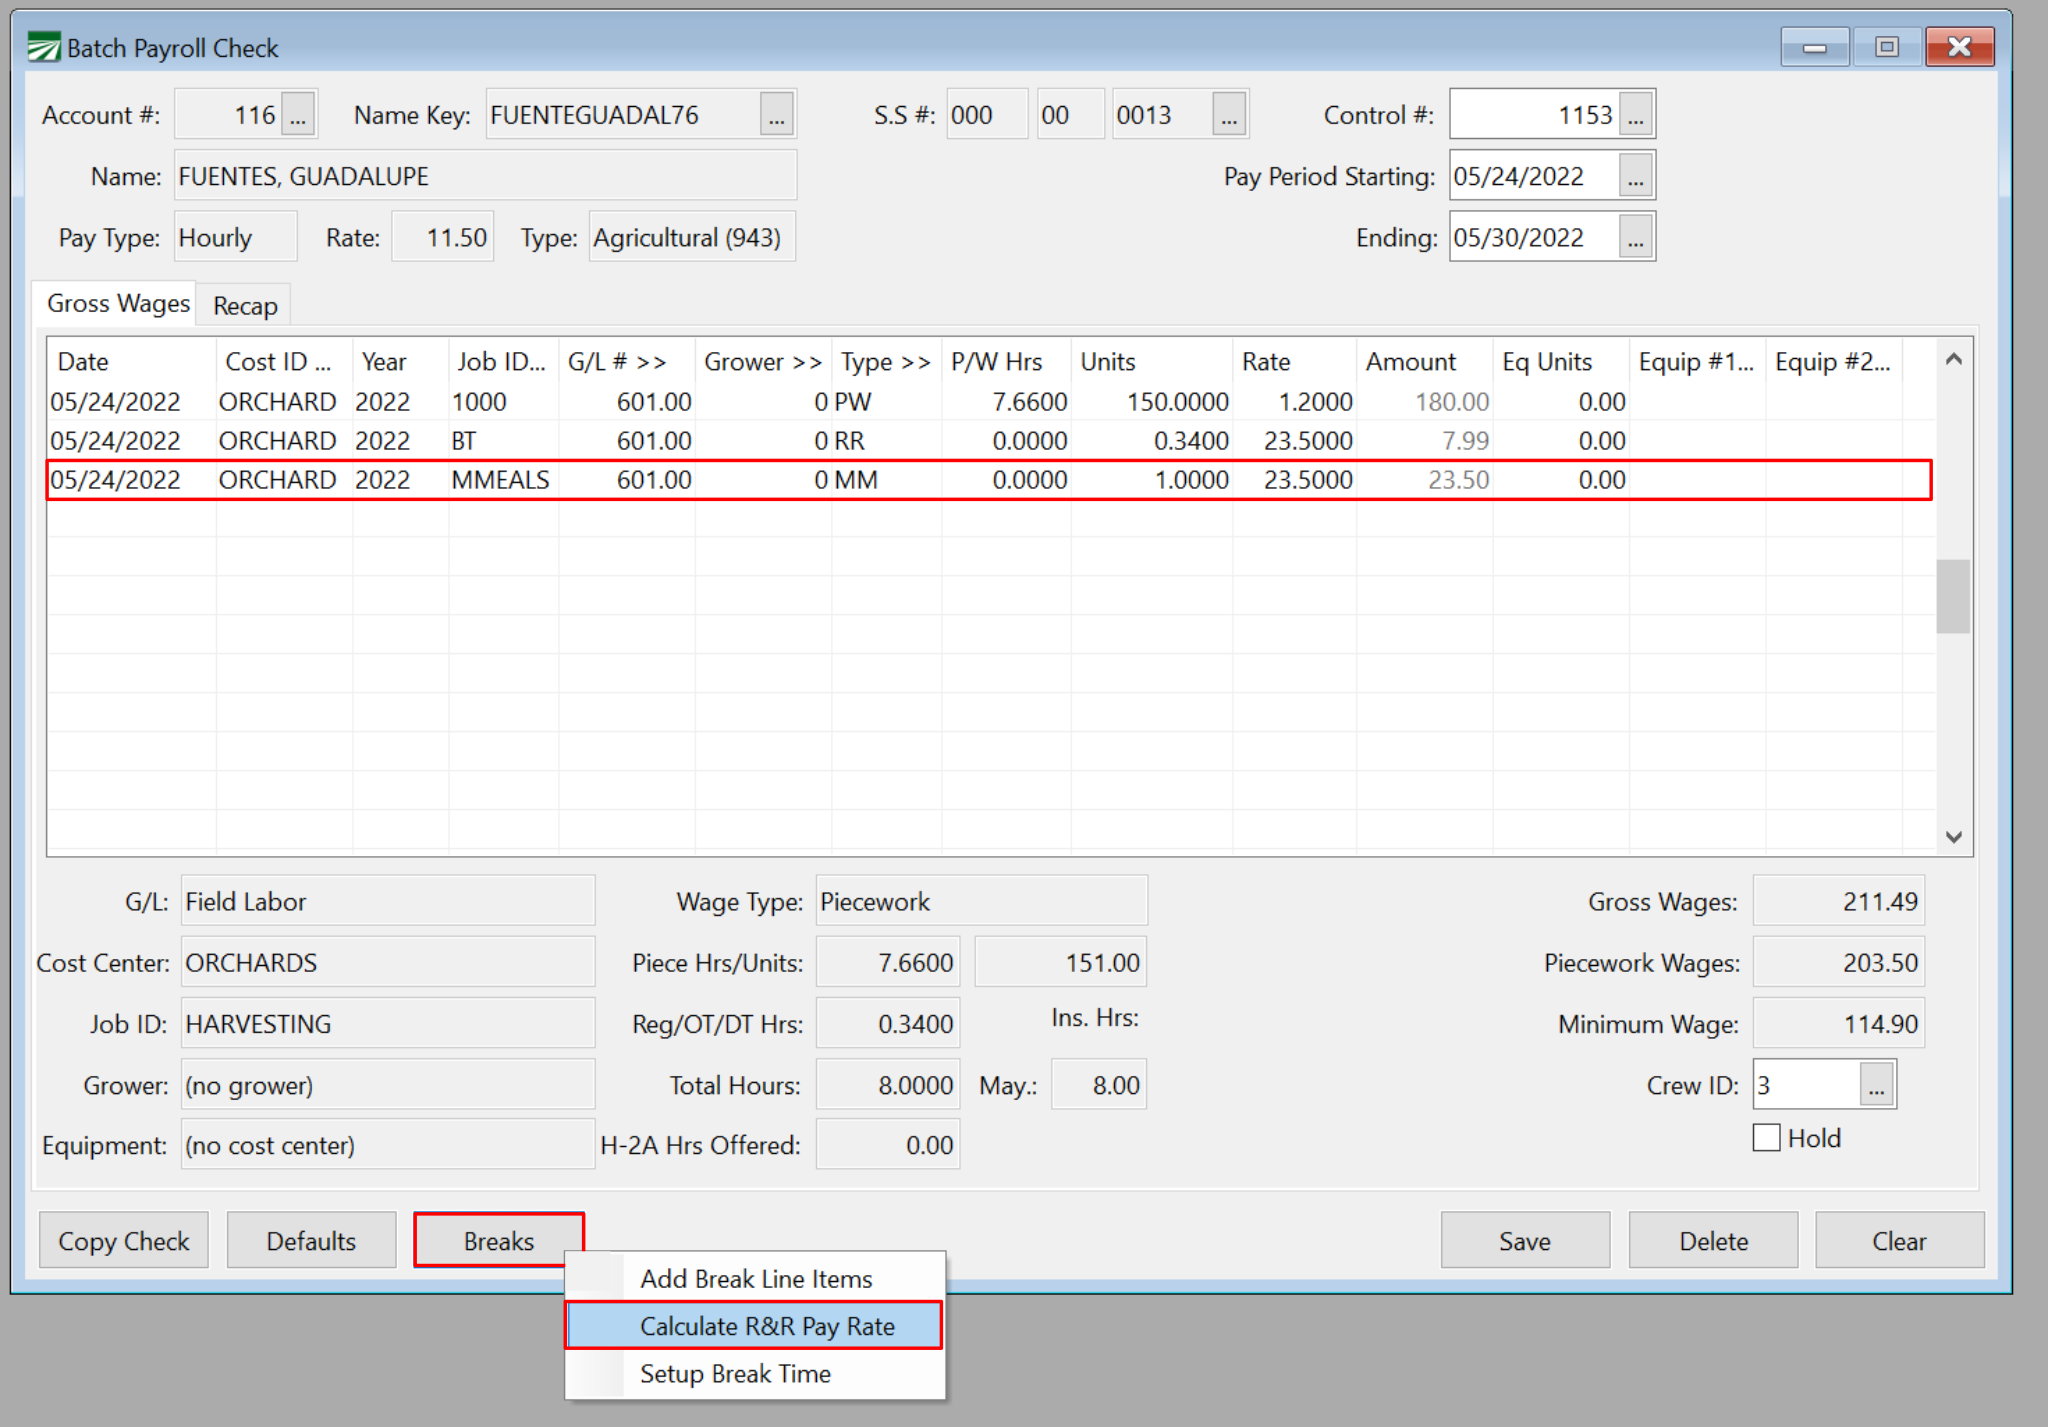Switch to the Recap tab
The width and height of the screenshot is (2048, 1427).
245,306
